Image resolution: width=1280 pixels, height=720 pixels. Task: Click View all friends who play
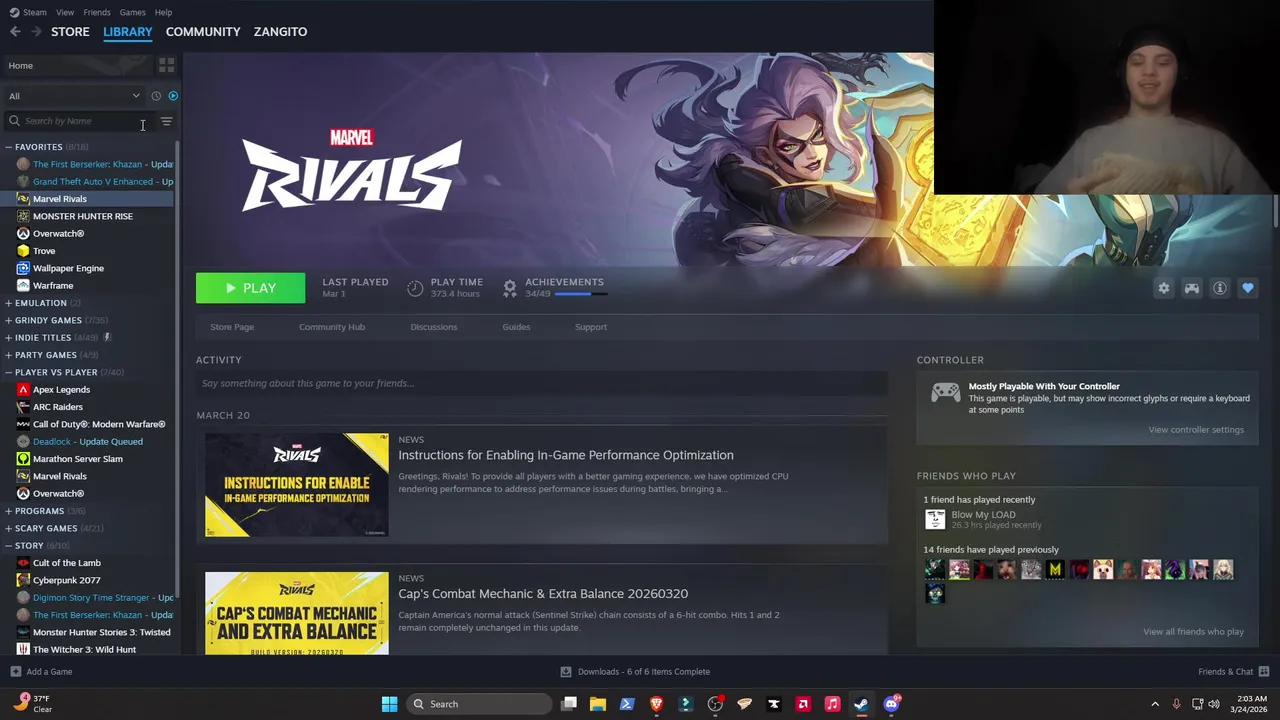(1193, 632)
